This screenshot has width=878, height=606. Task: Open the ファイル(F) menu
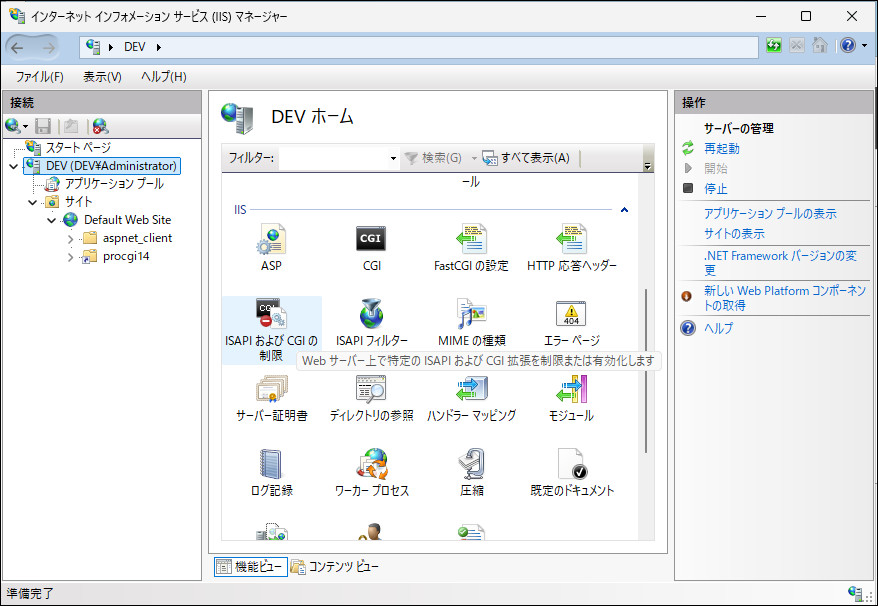click(x=39, y=77)
